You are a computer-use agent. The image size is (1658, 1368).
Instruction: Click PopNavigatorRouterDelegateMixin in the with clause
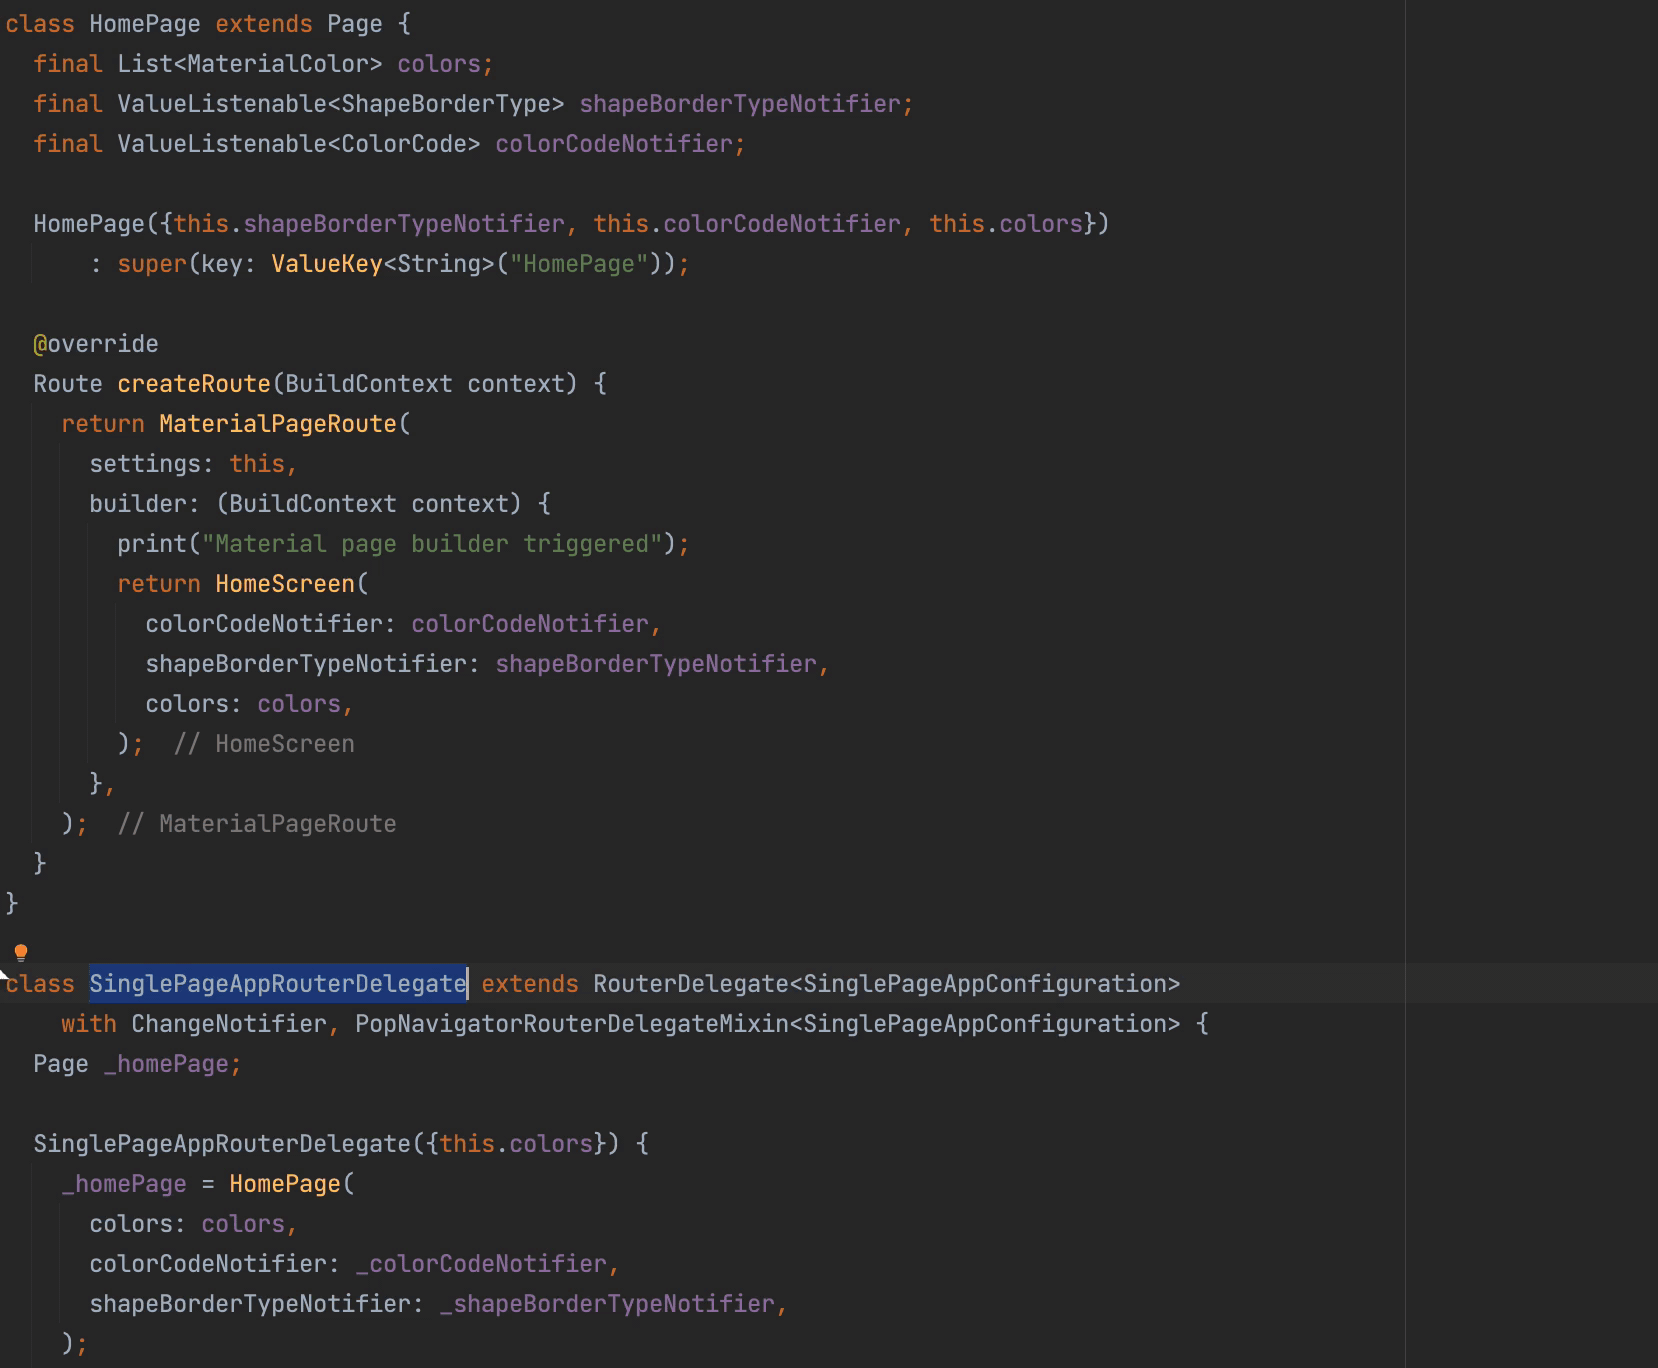pyautogui.click(x=572, y=1024)
